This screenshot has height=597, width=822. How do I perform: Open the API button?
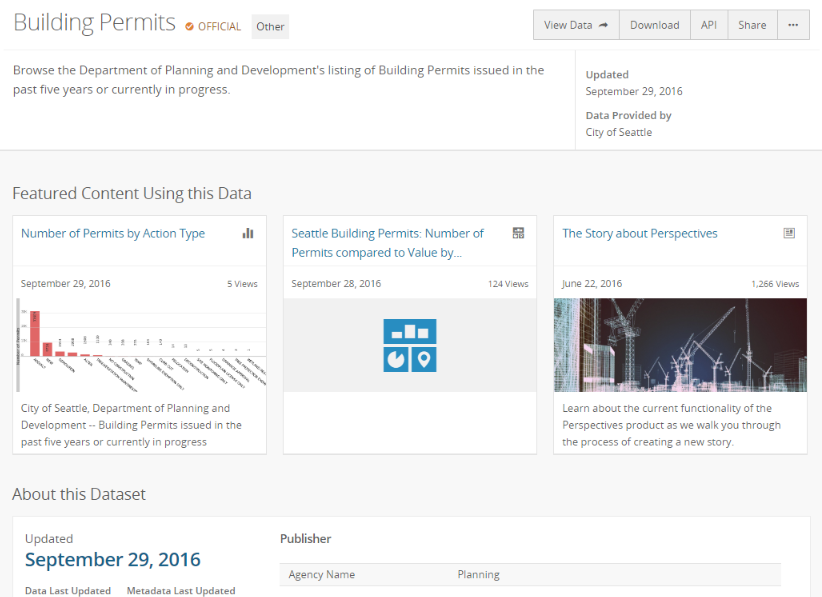click(709, 25)
